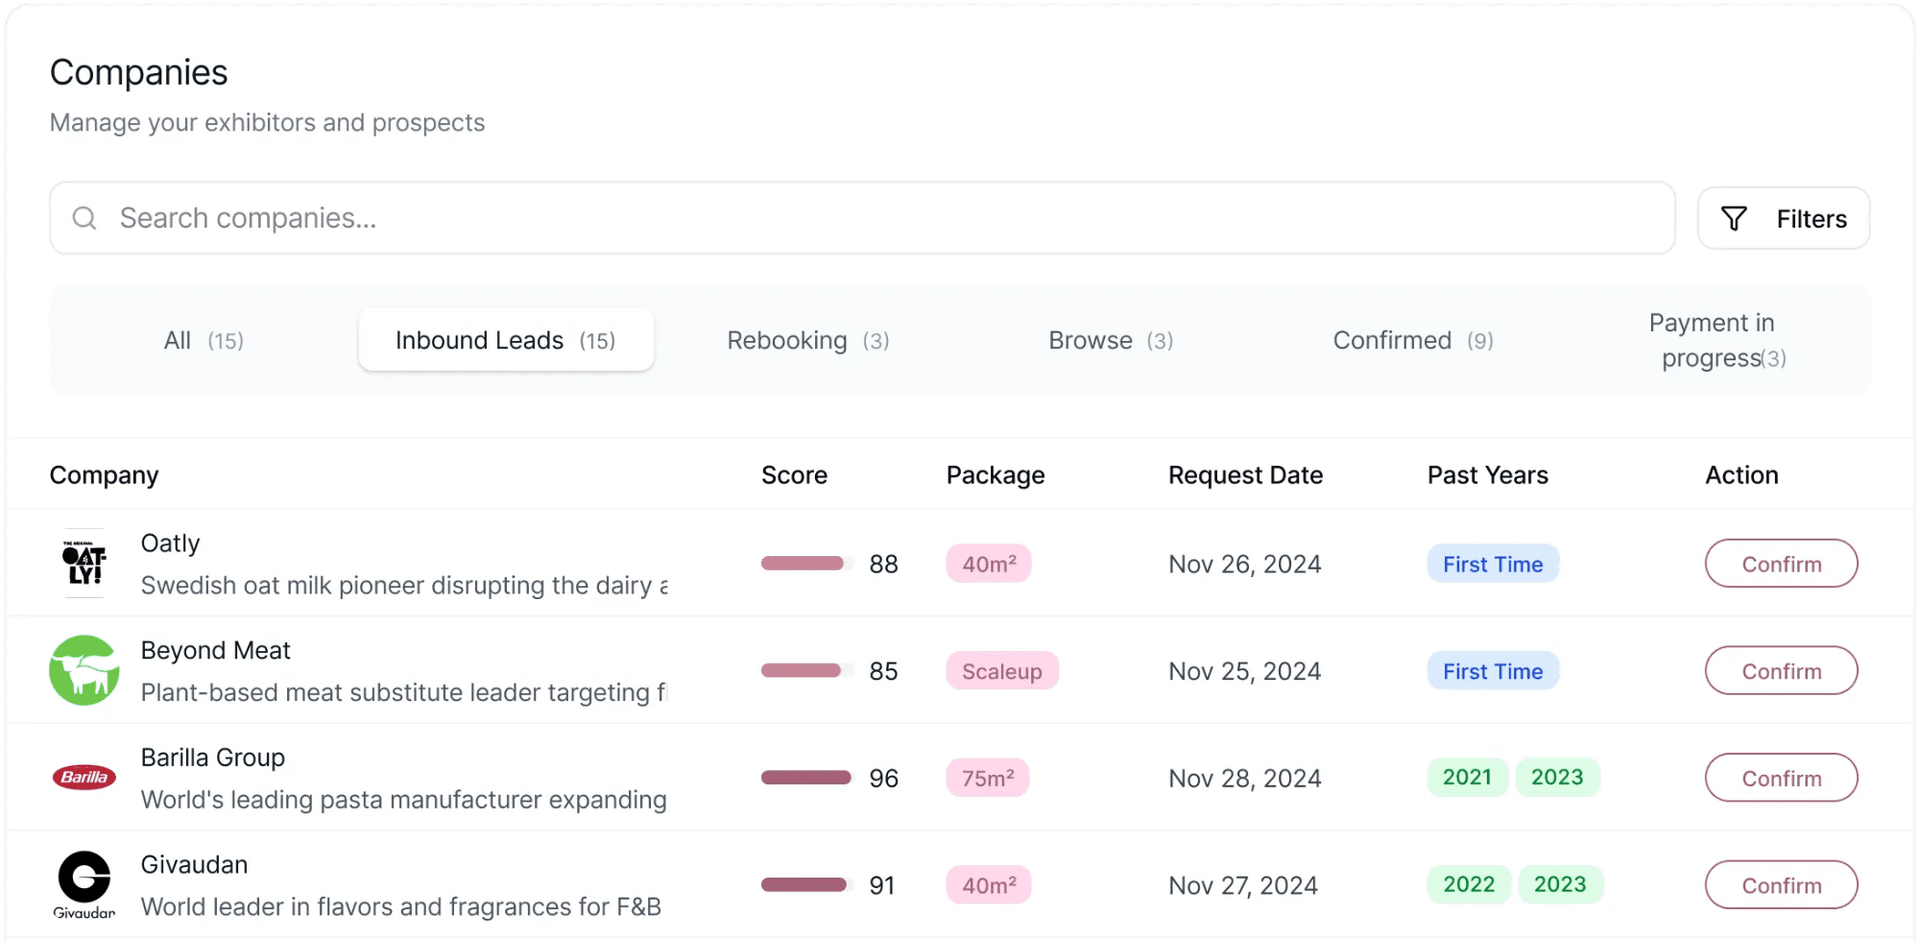Open the Confirmed tab
1920x942 pixels.
(x=1411, y=340)
